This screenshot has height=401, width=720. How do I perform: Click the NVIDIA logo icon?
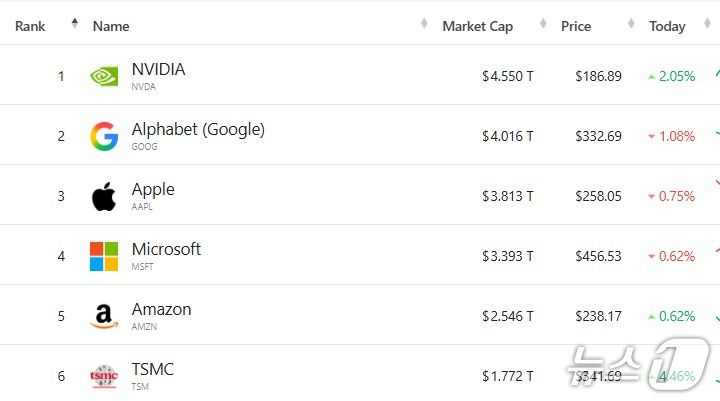104,76
